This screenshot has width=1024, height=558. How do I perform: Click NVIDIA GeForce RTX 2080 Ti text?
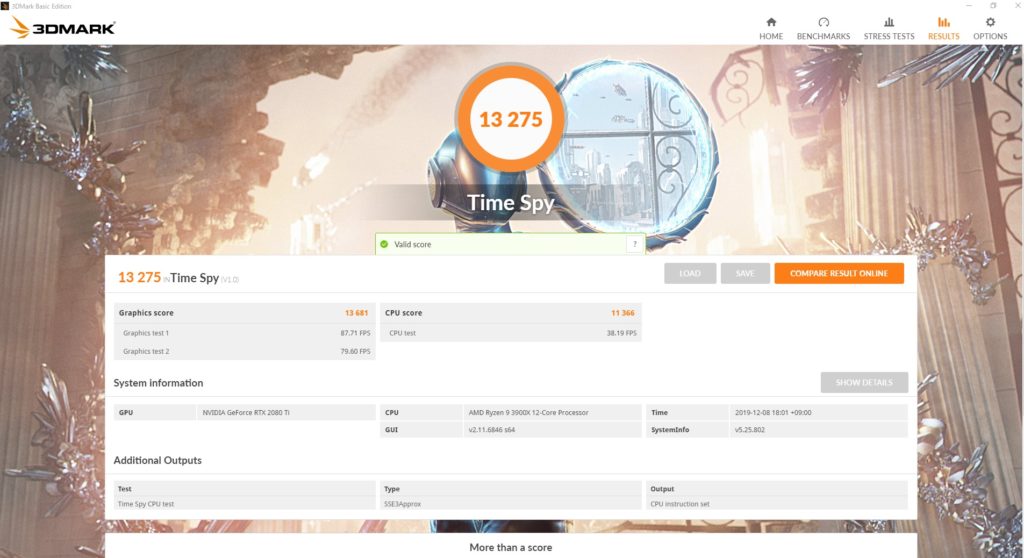(x=246, y=413)
